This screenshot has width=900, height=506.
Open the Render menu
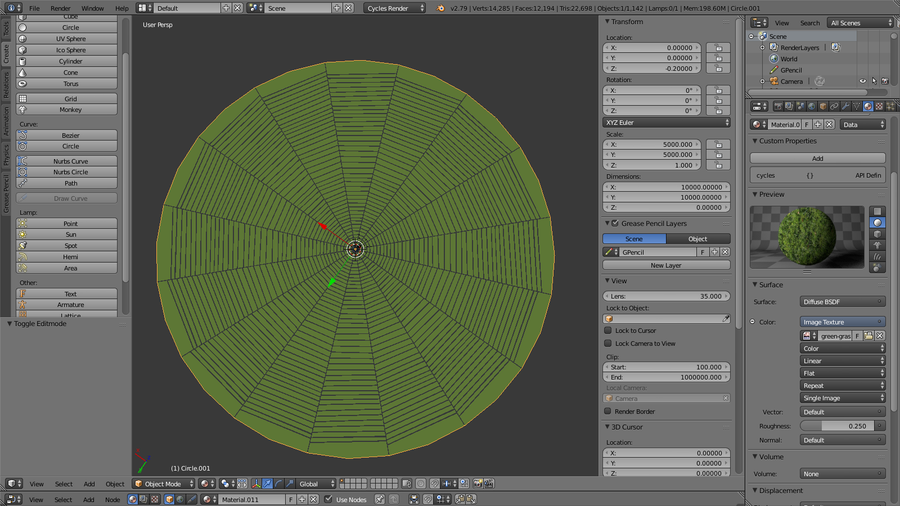point(60,8)
